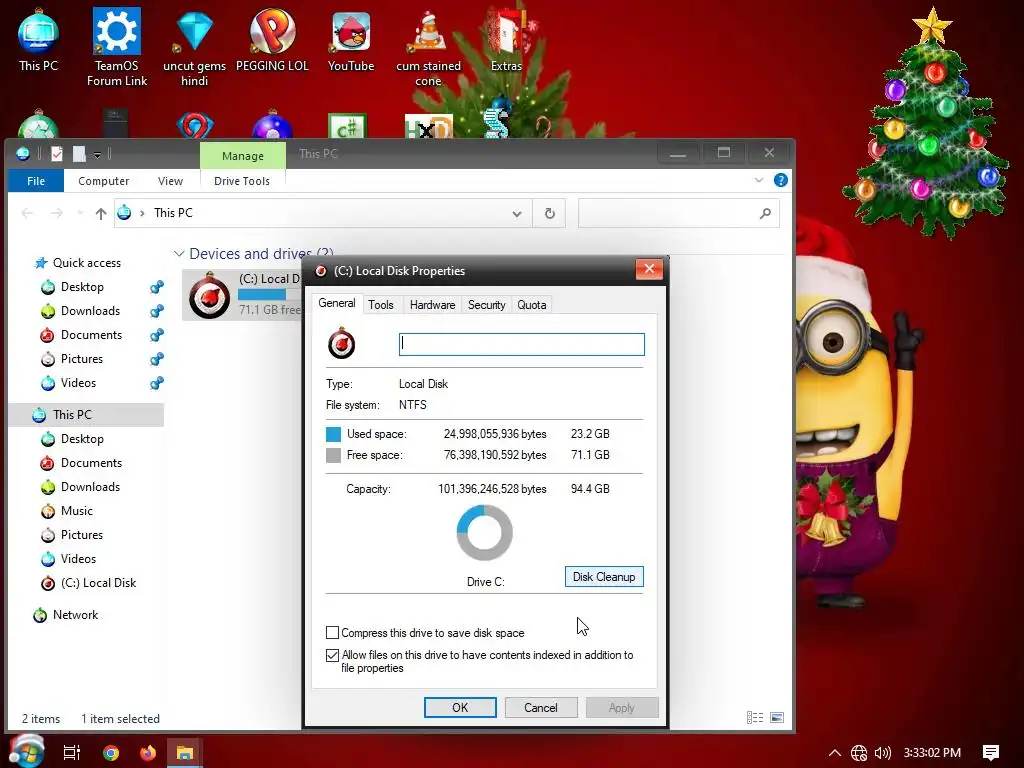
Task: Go up one folder level arrow
Action: pyautogui.click(x=101, y=214)
